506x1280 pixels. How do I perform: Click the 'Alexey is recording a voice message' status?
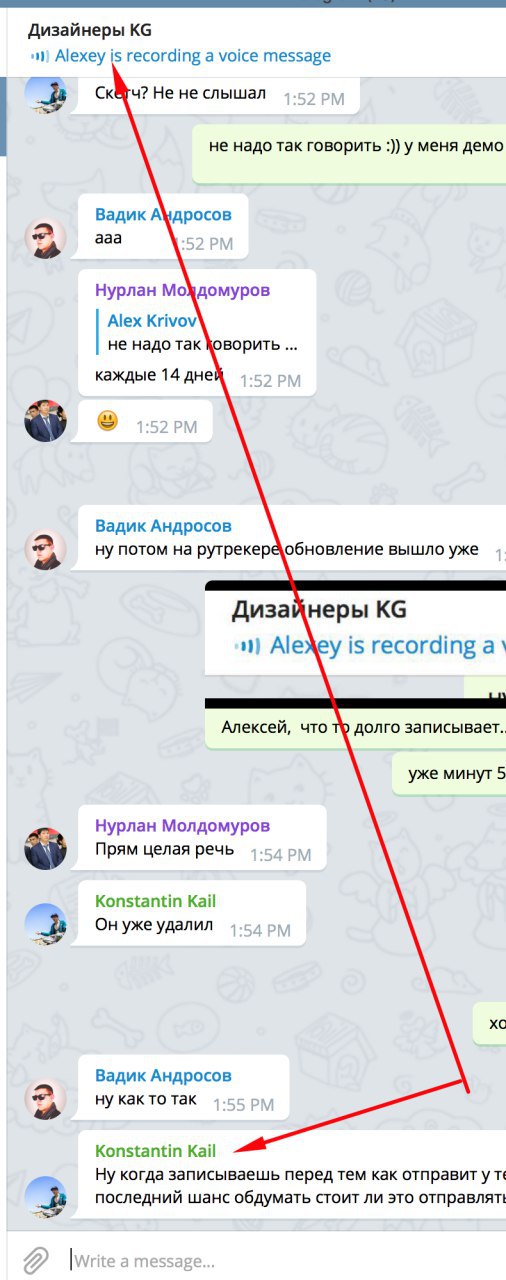tap(193, 57)
